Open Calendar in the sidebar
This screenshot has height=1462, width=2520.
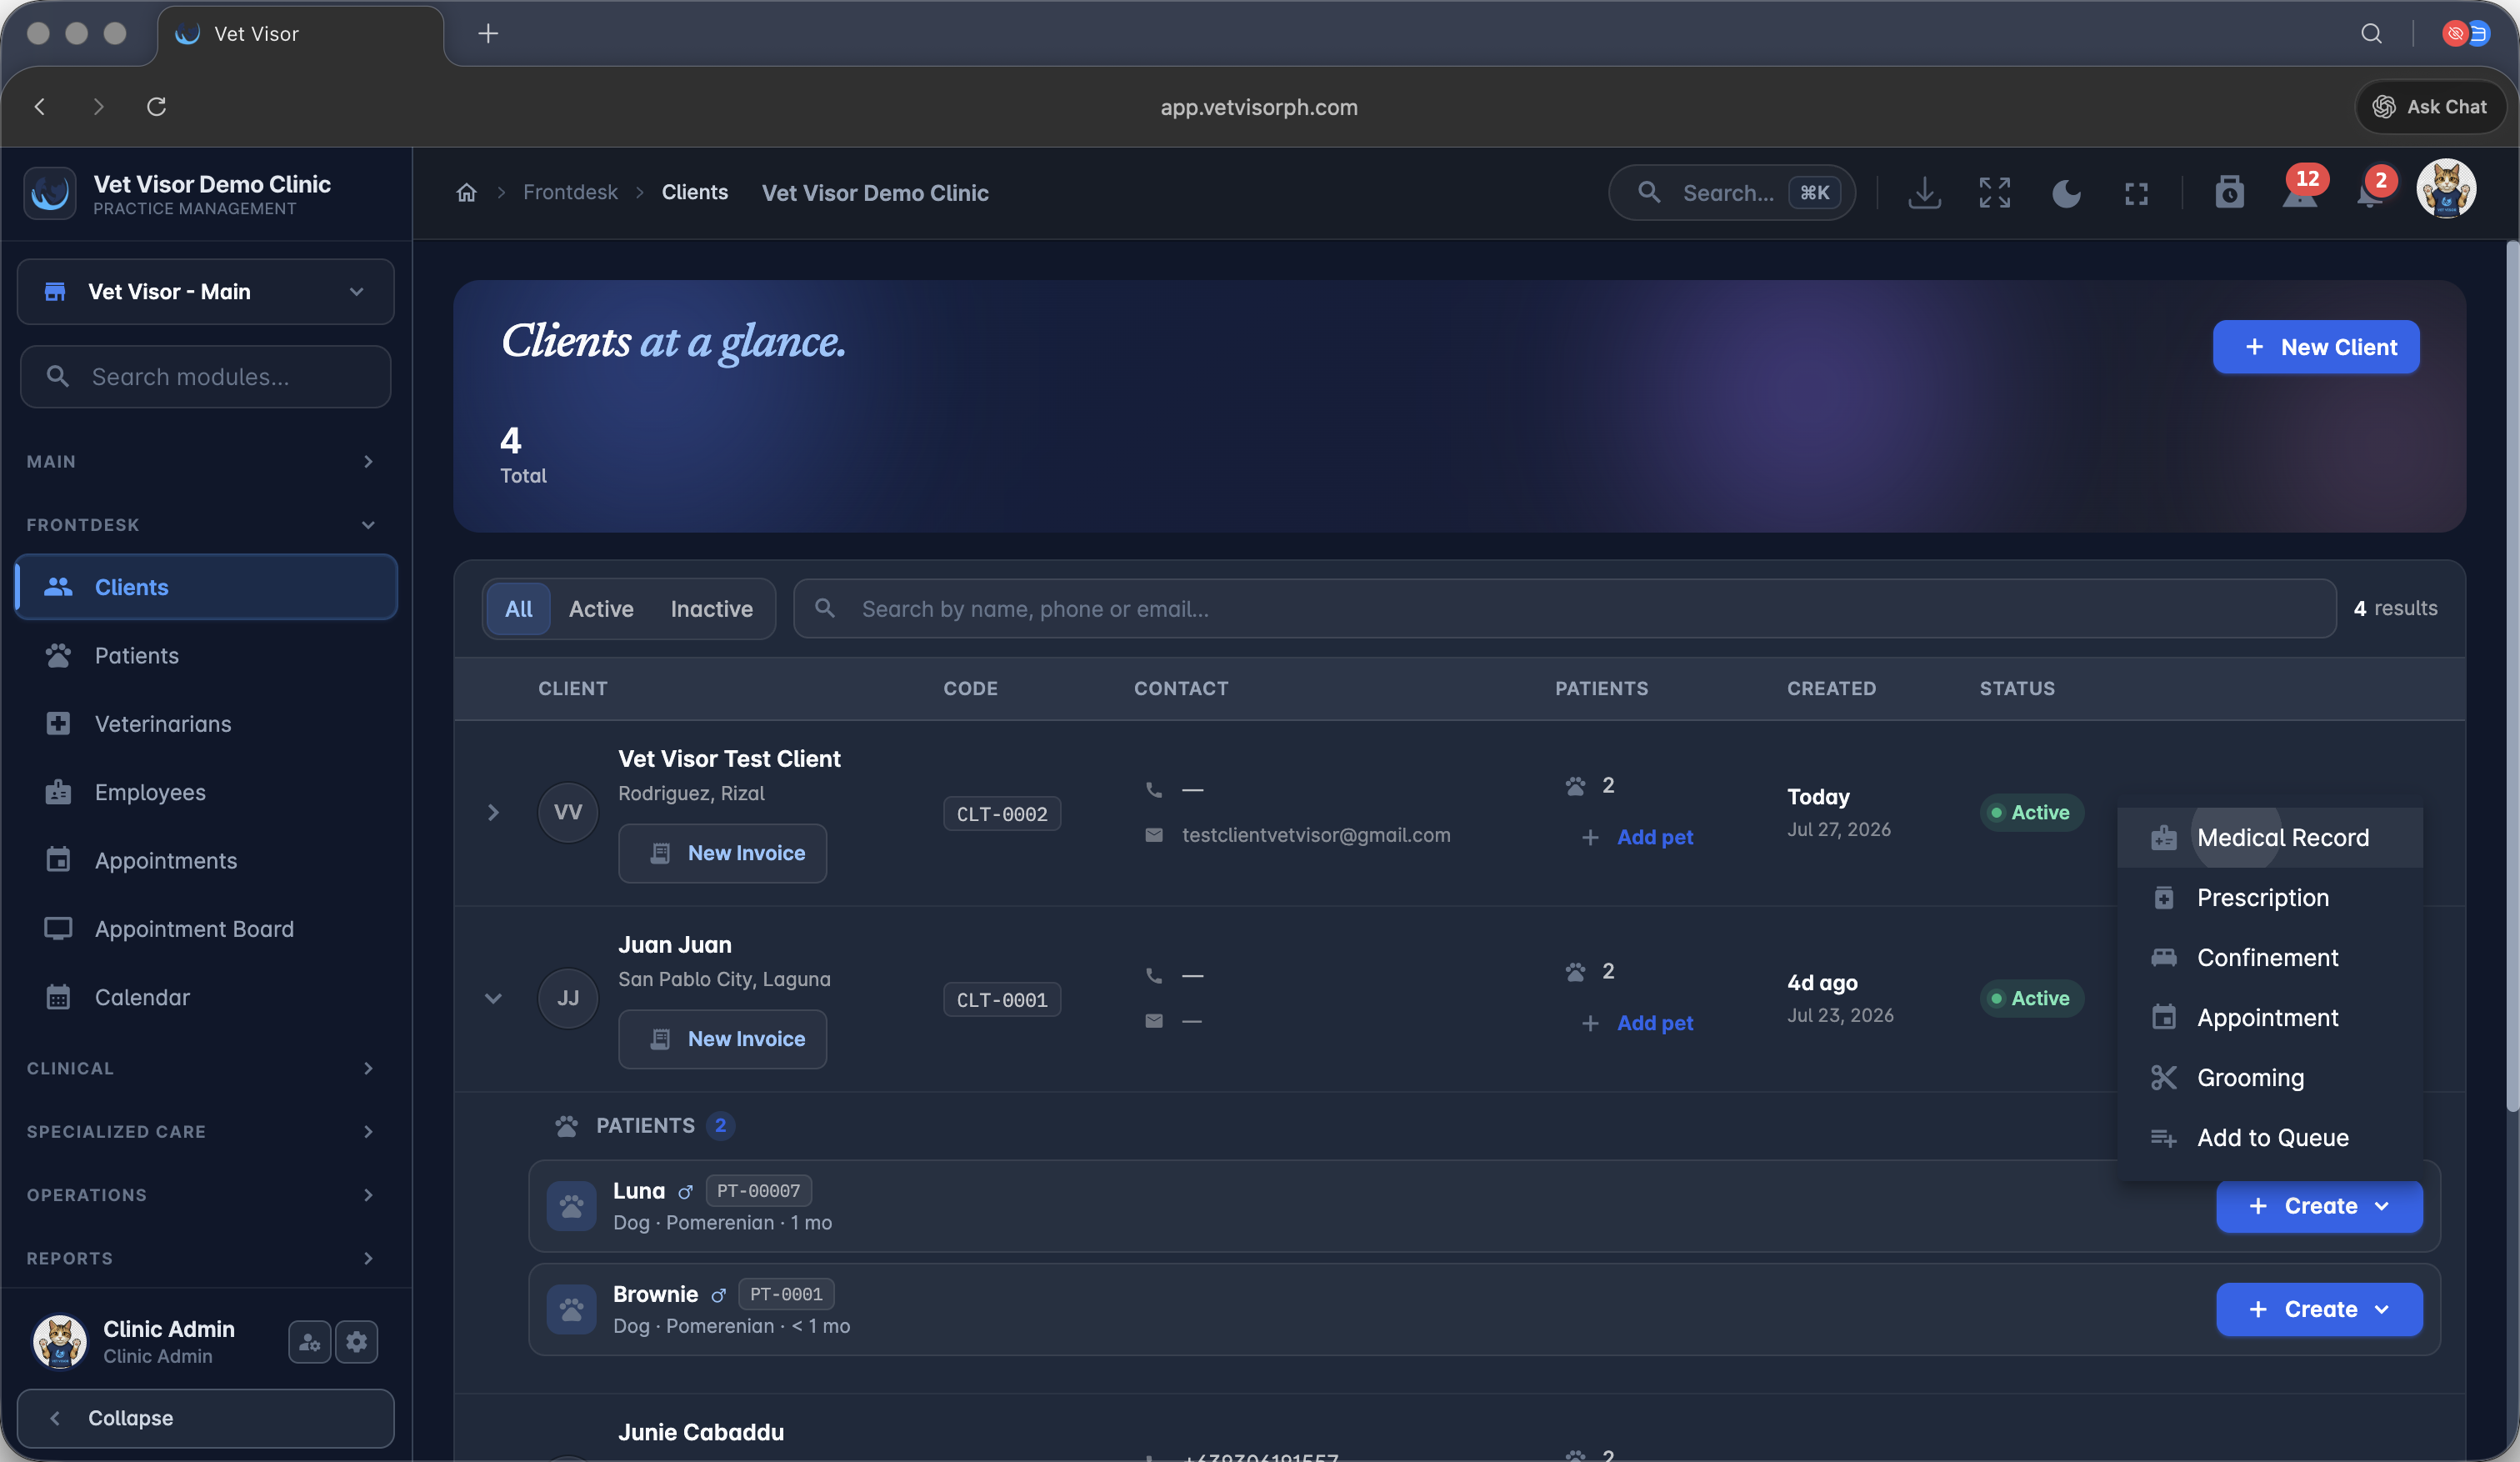pos(206,997)
